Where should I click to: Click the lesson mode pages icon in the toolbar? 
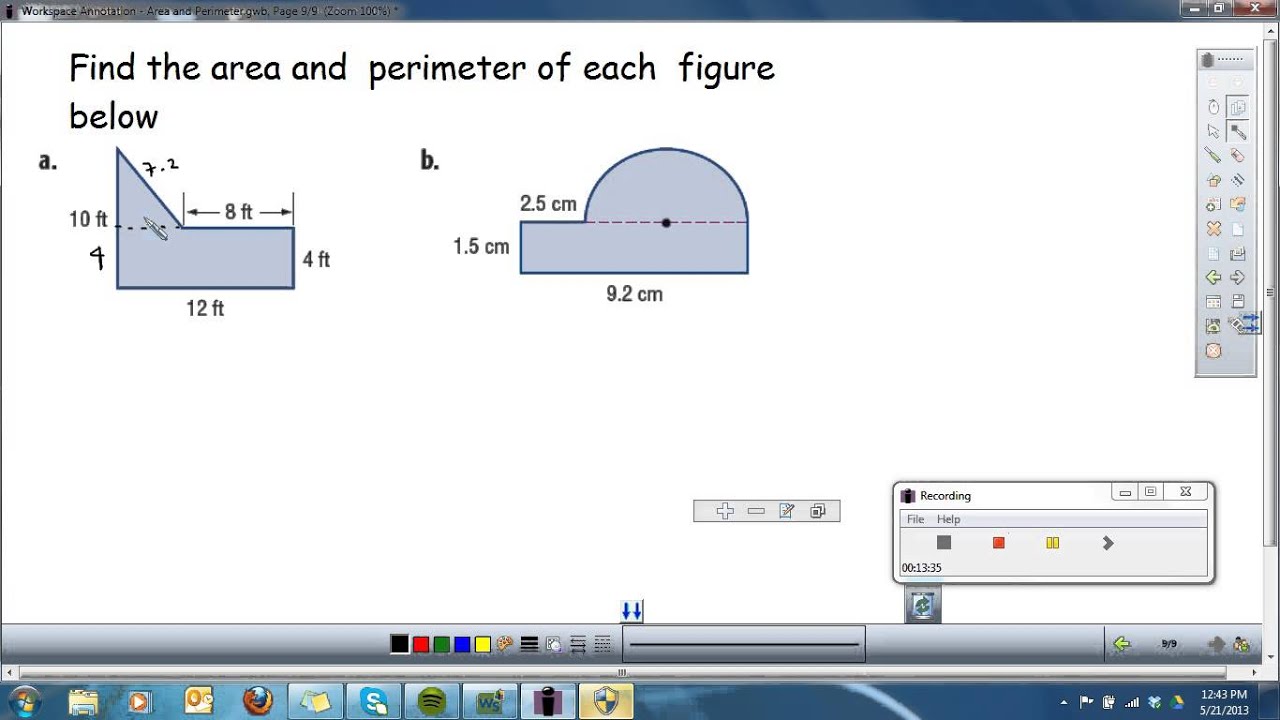(x=1238, y=107)
